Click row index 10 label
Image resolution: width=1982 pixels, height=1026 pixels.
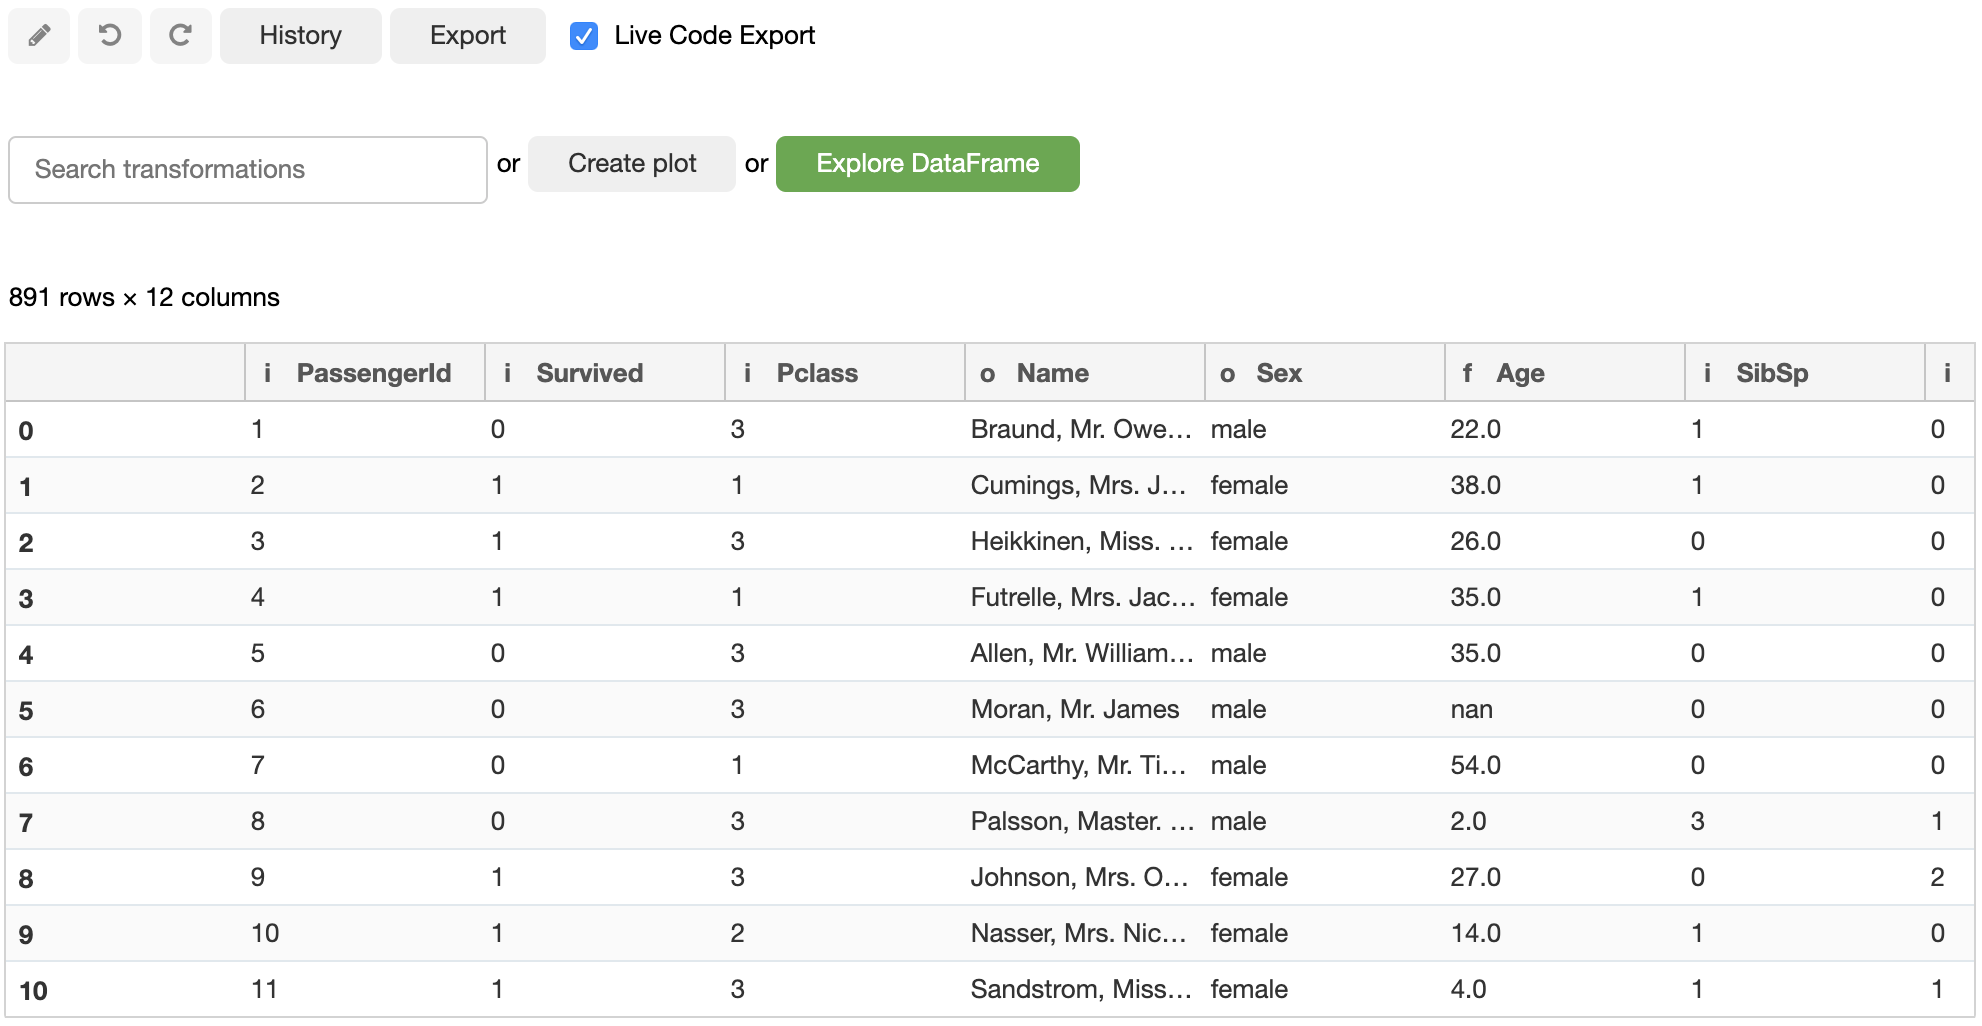(x=33, y=991)
